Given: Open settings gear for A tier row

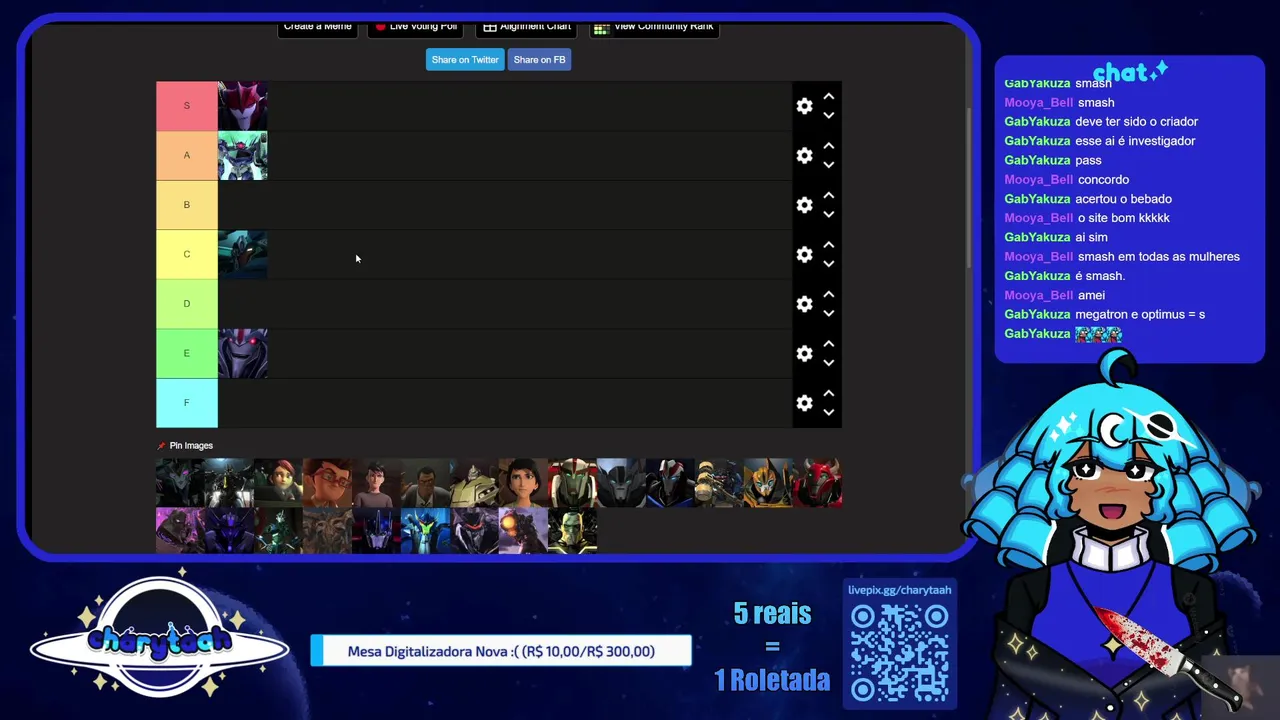Looking at the screenshot, I should coord(804,155).
